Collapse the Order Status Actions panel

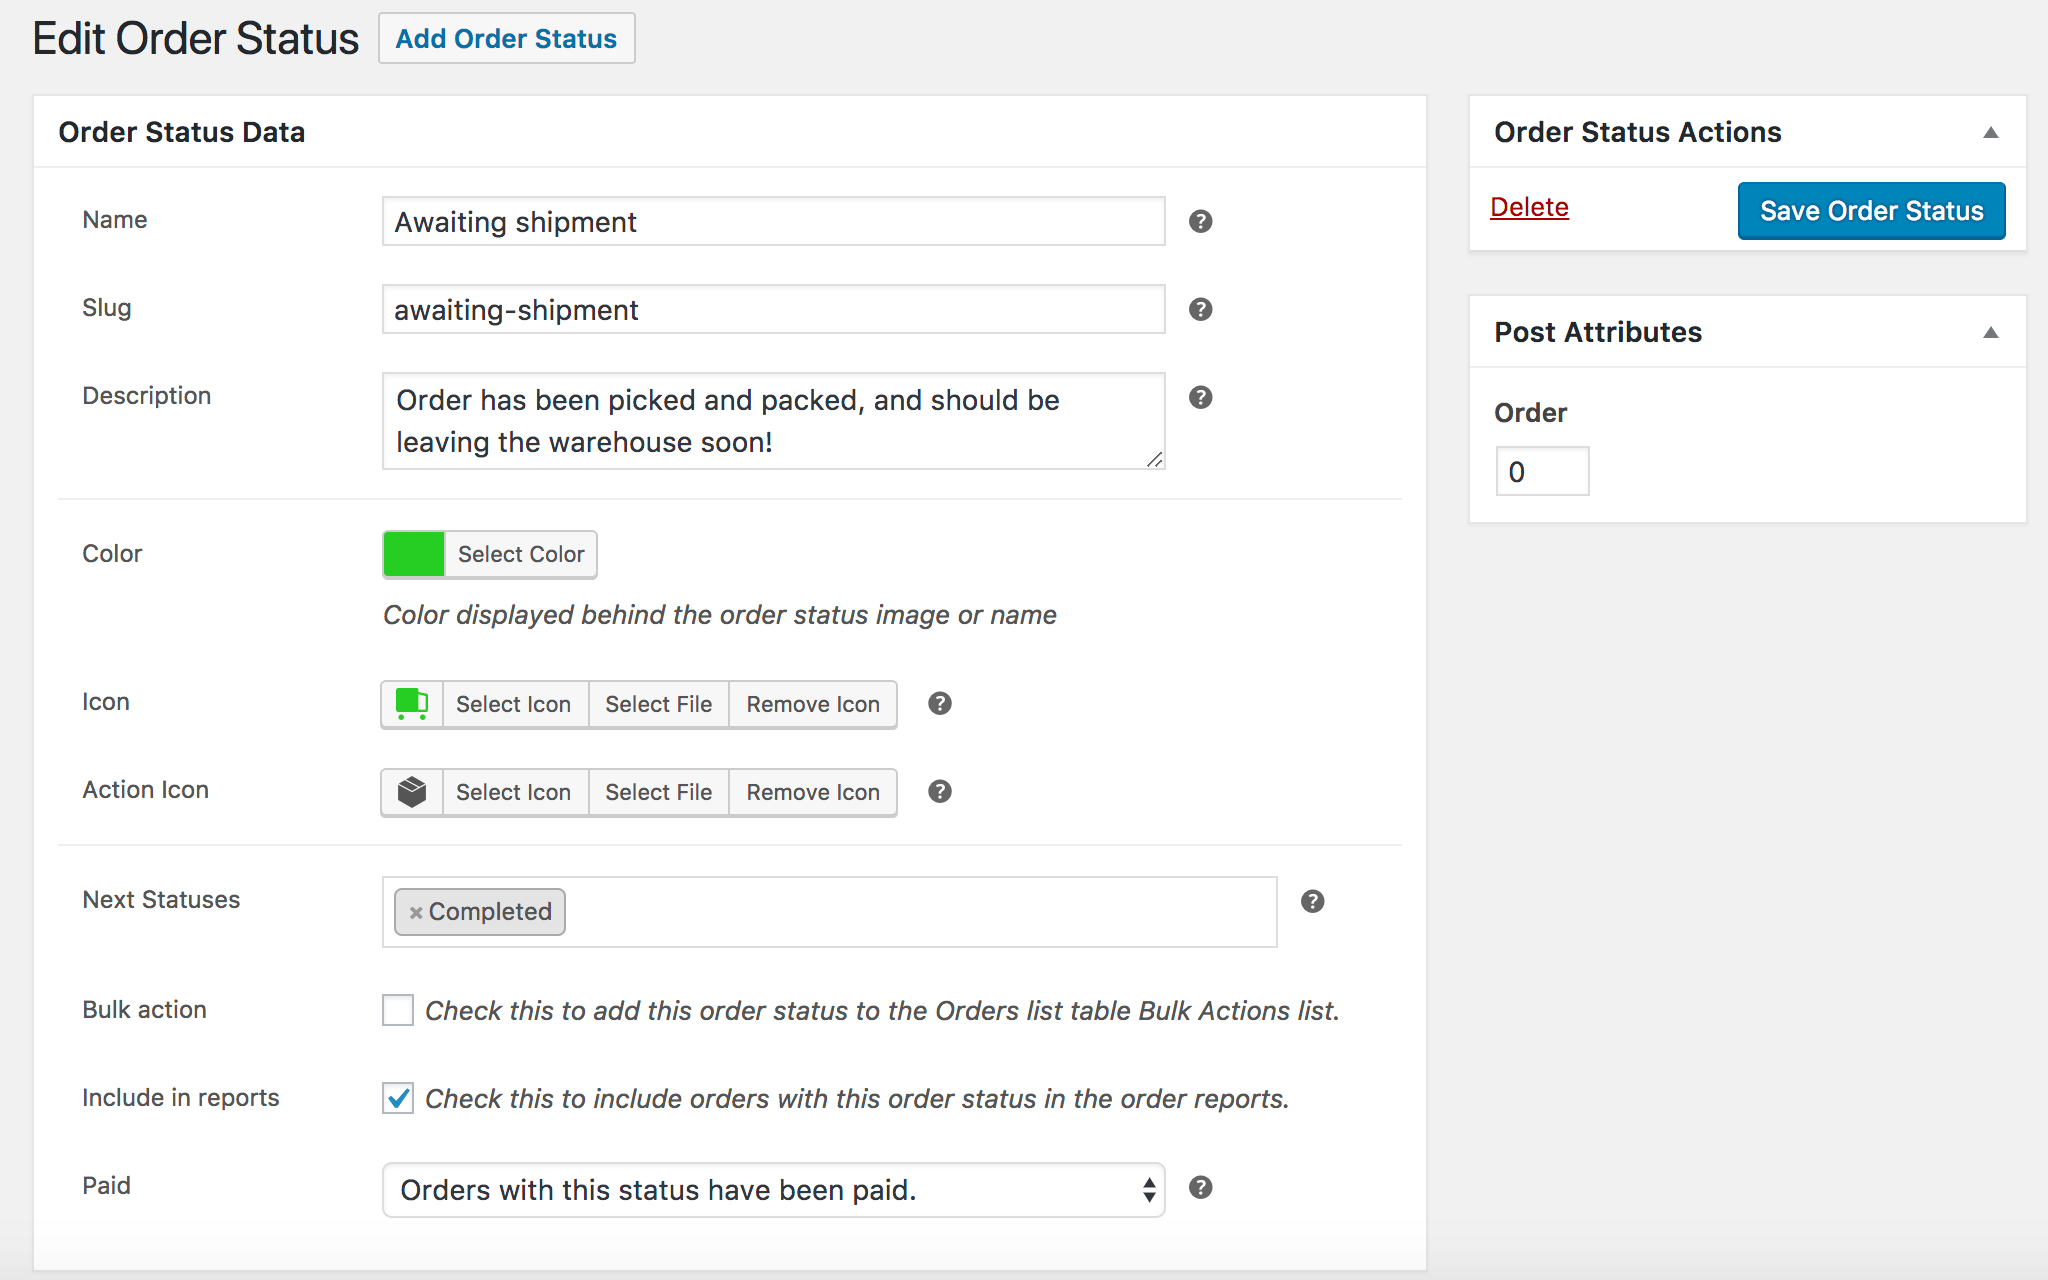1991,131
